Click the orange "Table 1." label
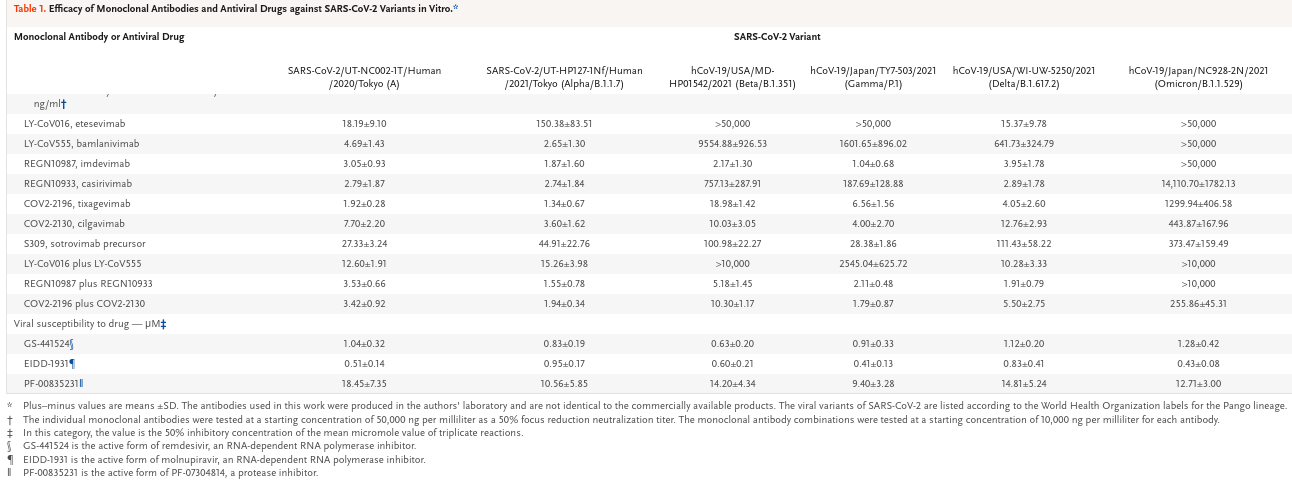 tap(29, 8)
